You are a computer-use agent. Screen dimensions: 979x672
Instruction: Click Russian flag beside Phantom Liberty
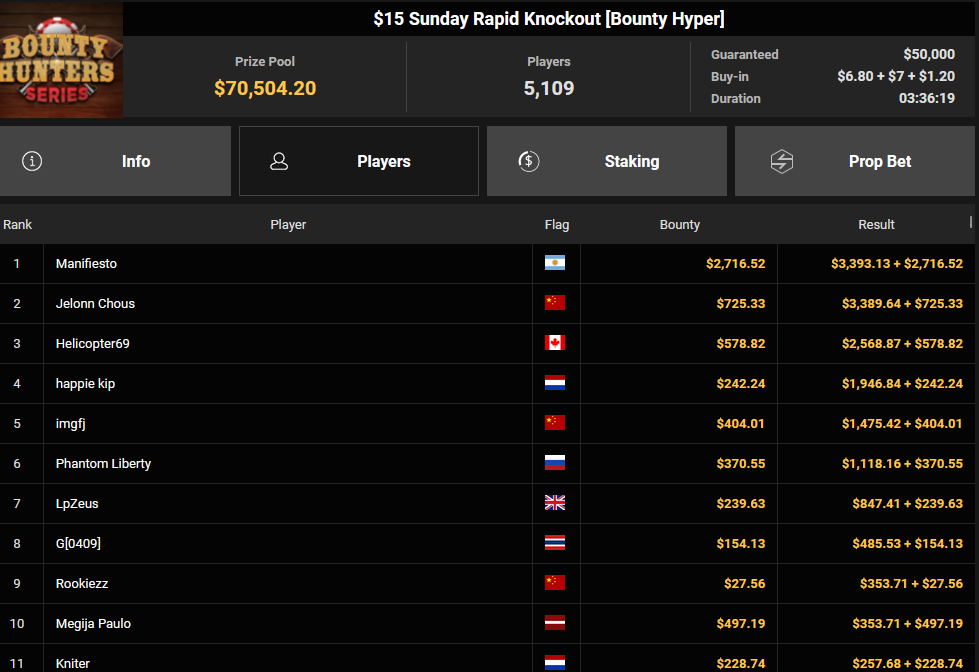coord(555,463)
